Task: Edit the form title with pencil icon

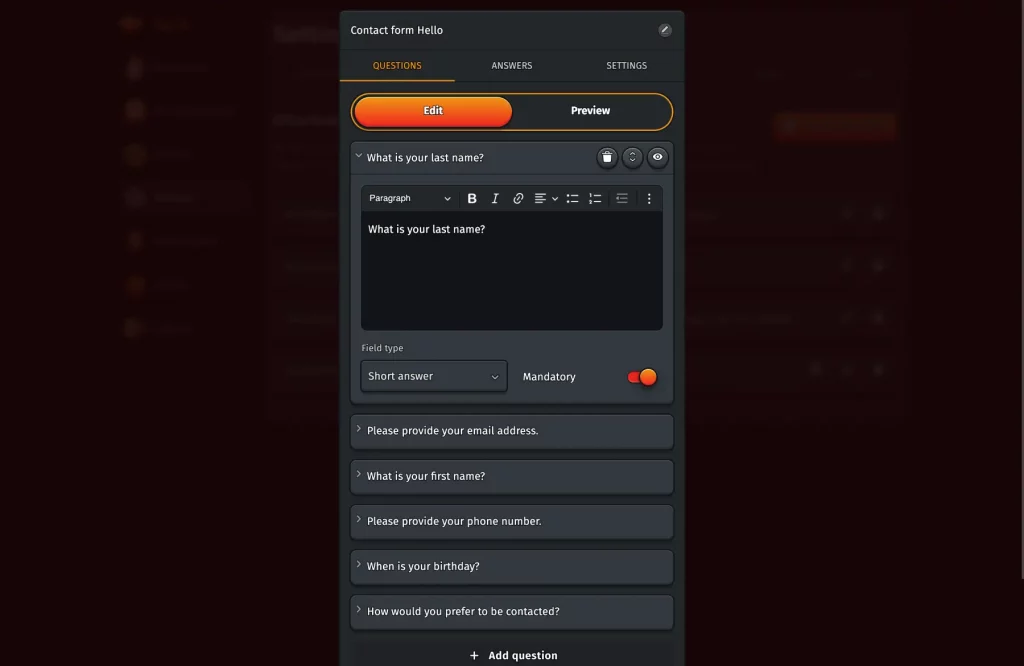Action: pyautogui.click(x=665, y=30)
